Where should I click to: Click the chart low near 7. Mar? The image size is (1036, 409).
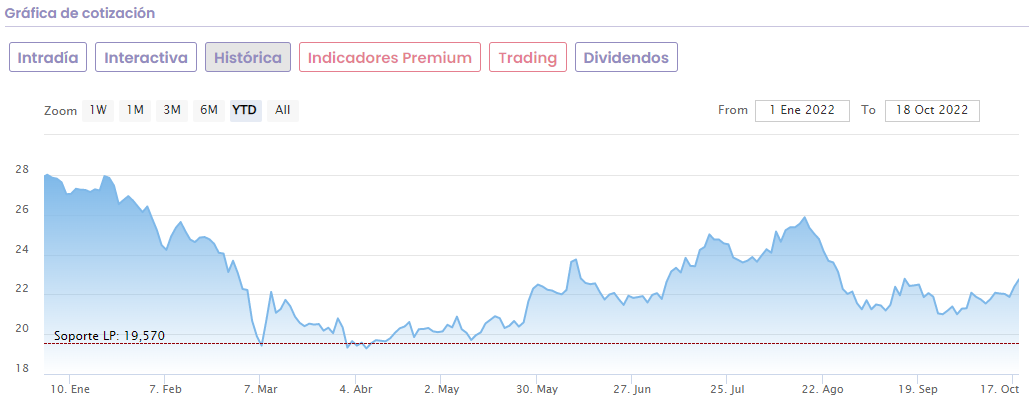pos(261,344)
